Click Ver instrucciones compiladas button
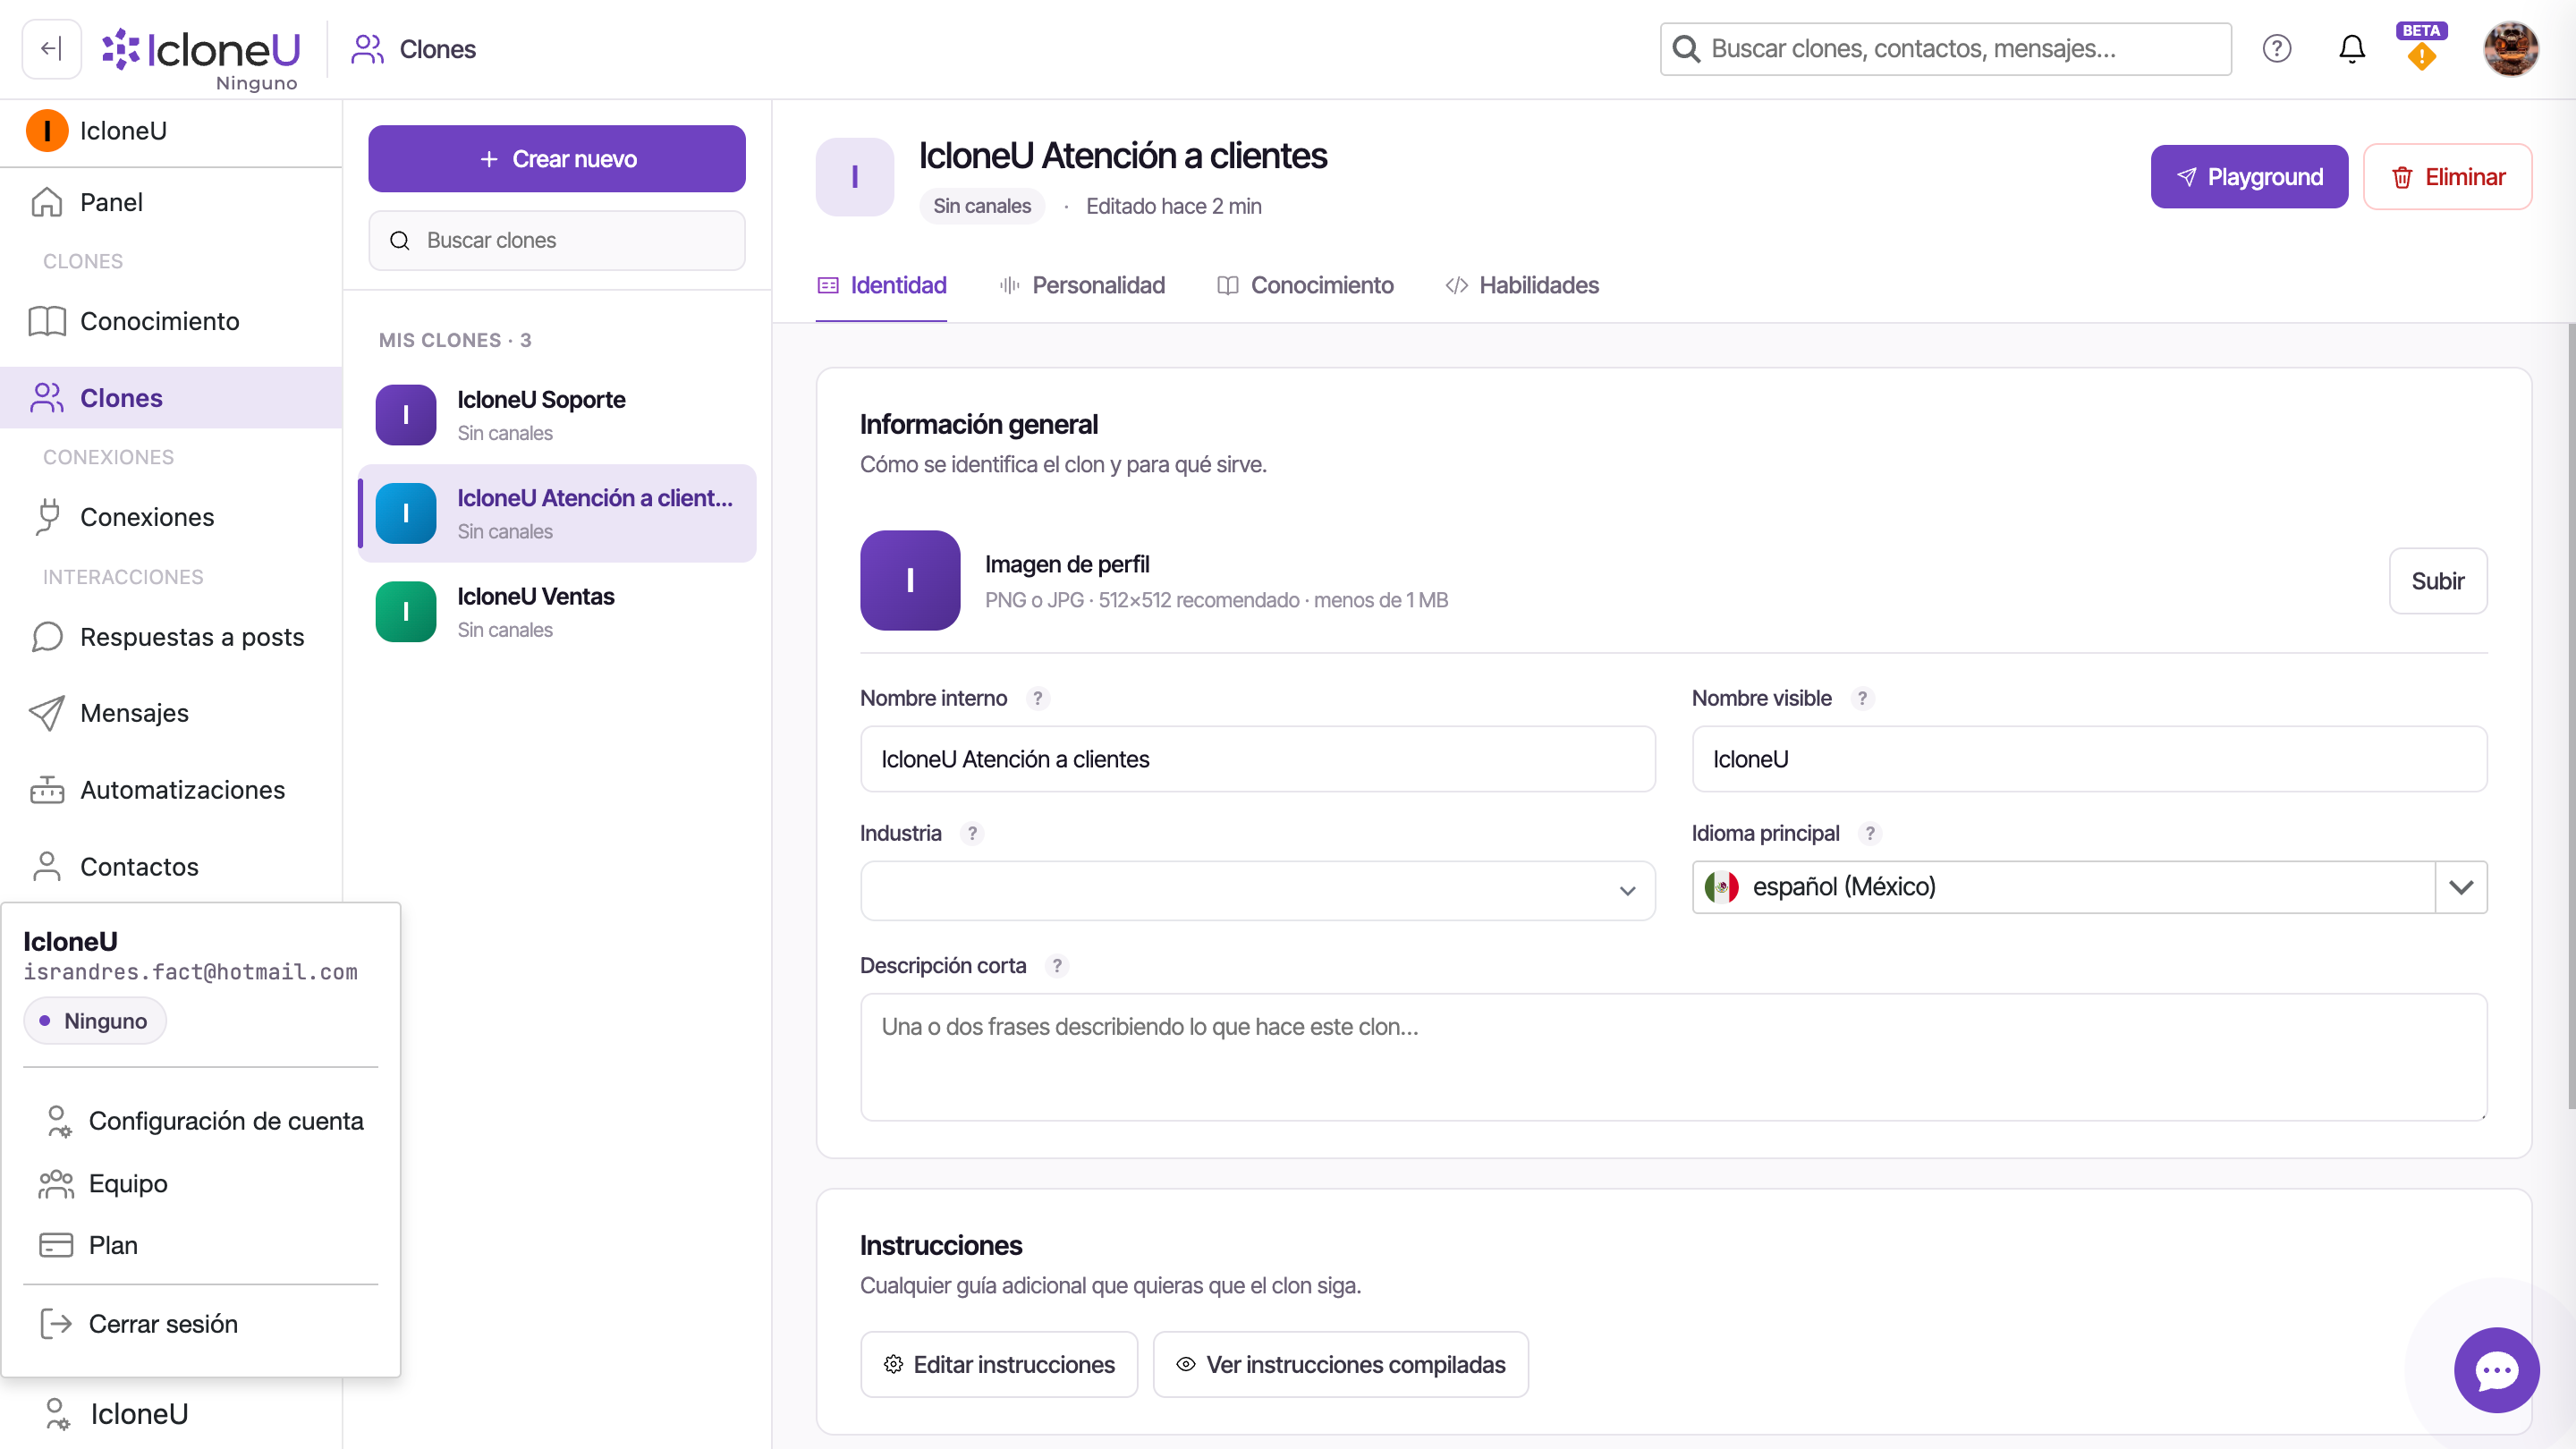 1340,1364
